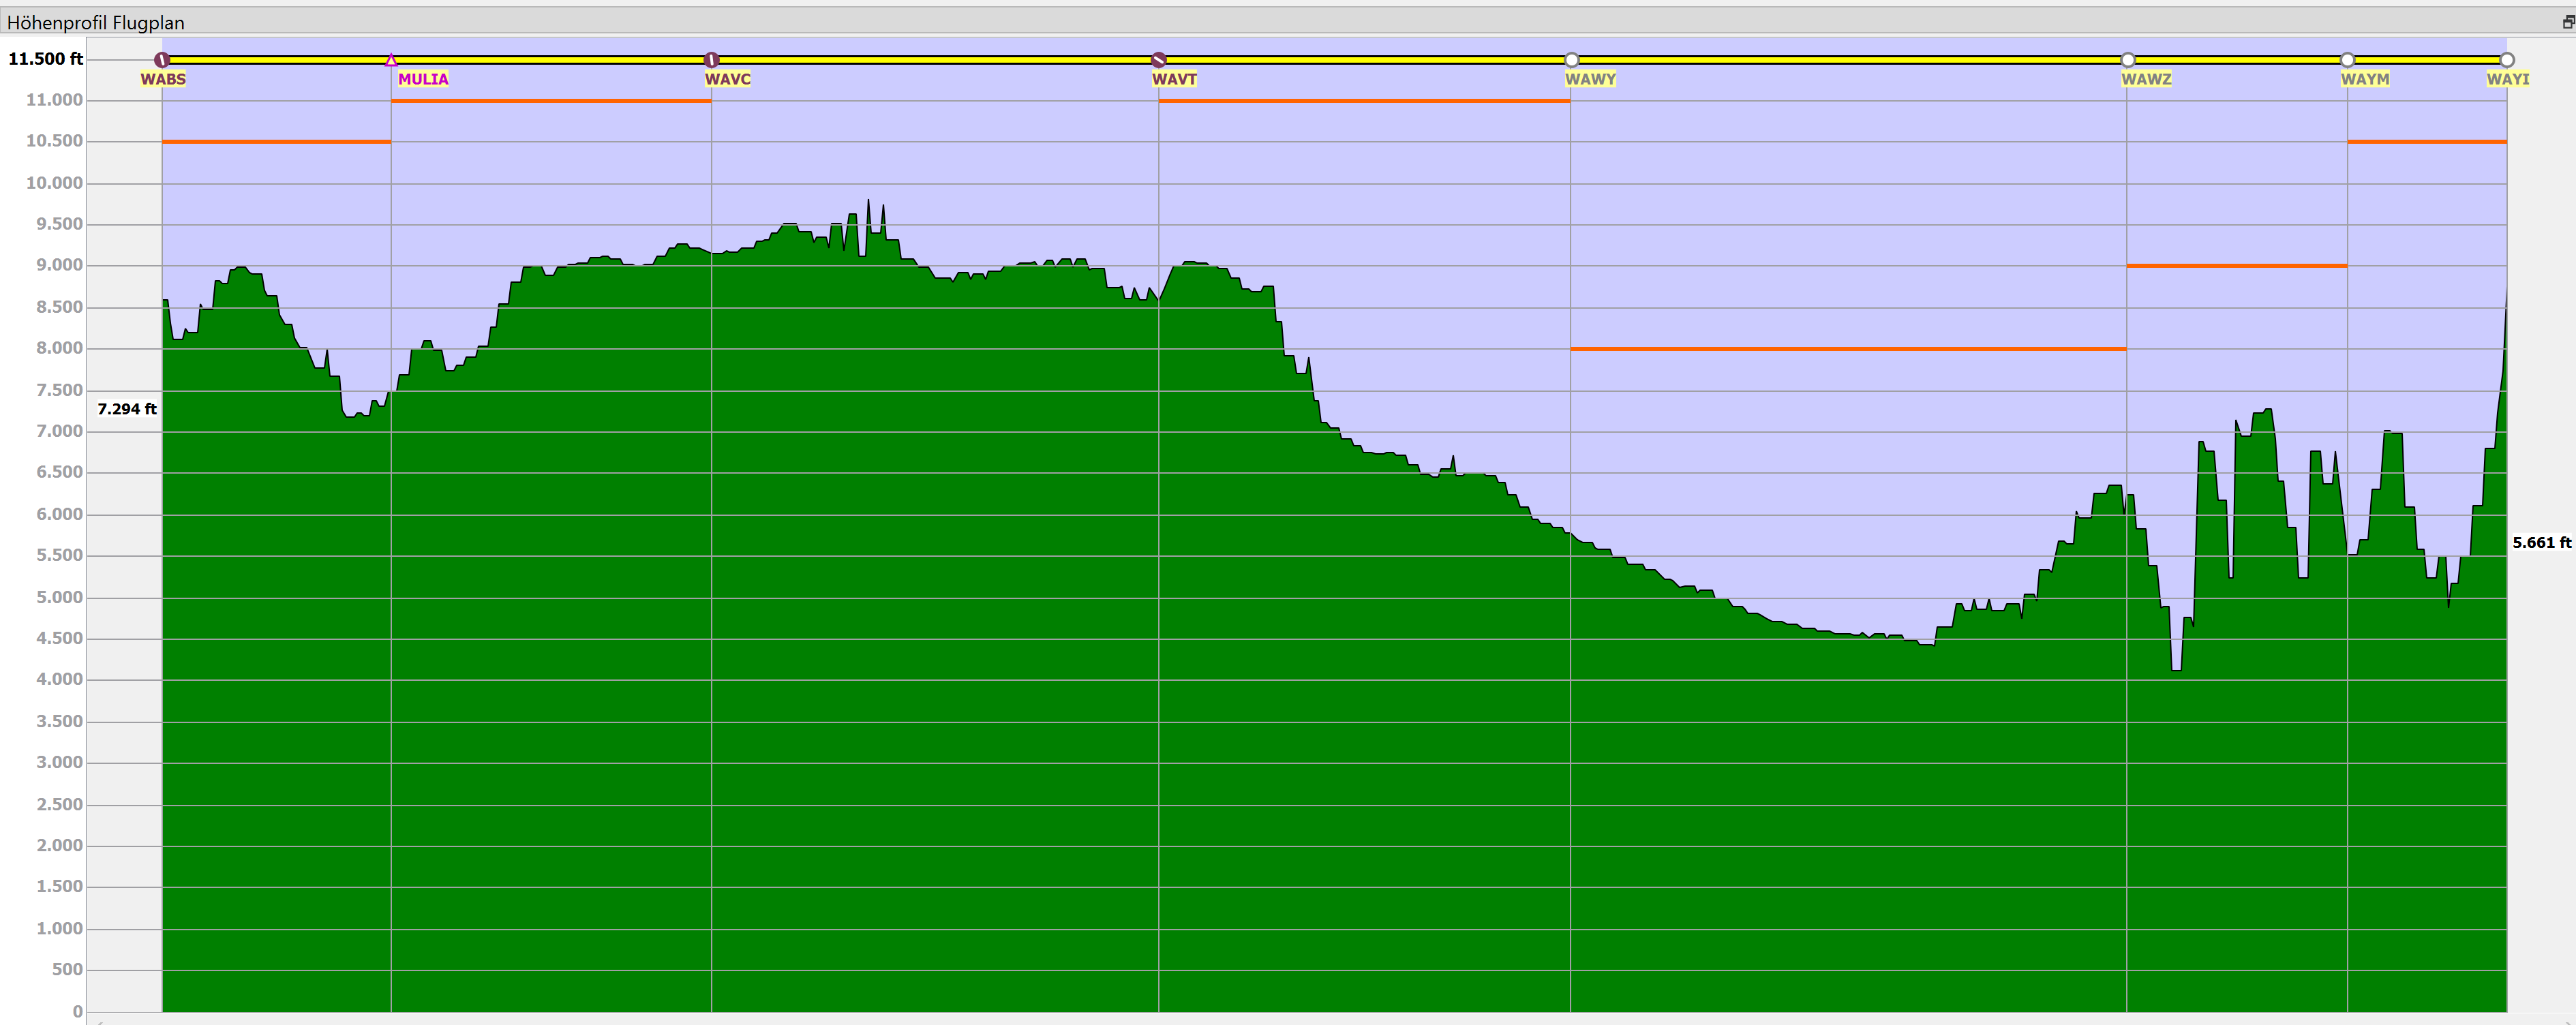Click orange safe altitude line between MULIA and WAVC
This screenshot has height=1025, width=2576.
tap(551, 101)
